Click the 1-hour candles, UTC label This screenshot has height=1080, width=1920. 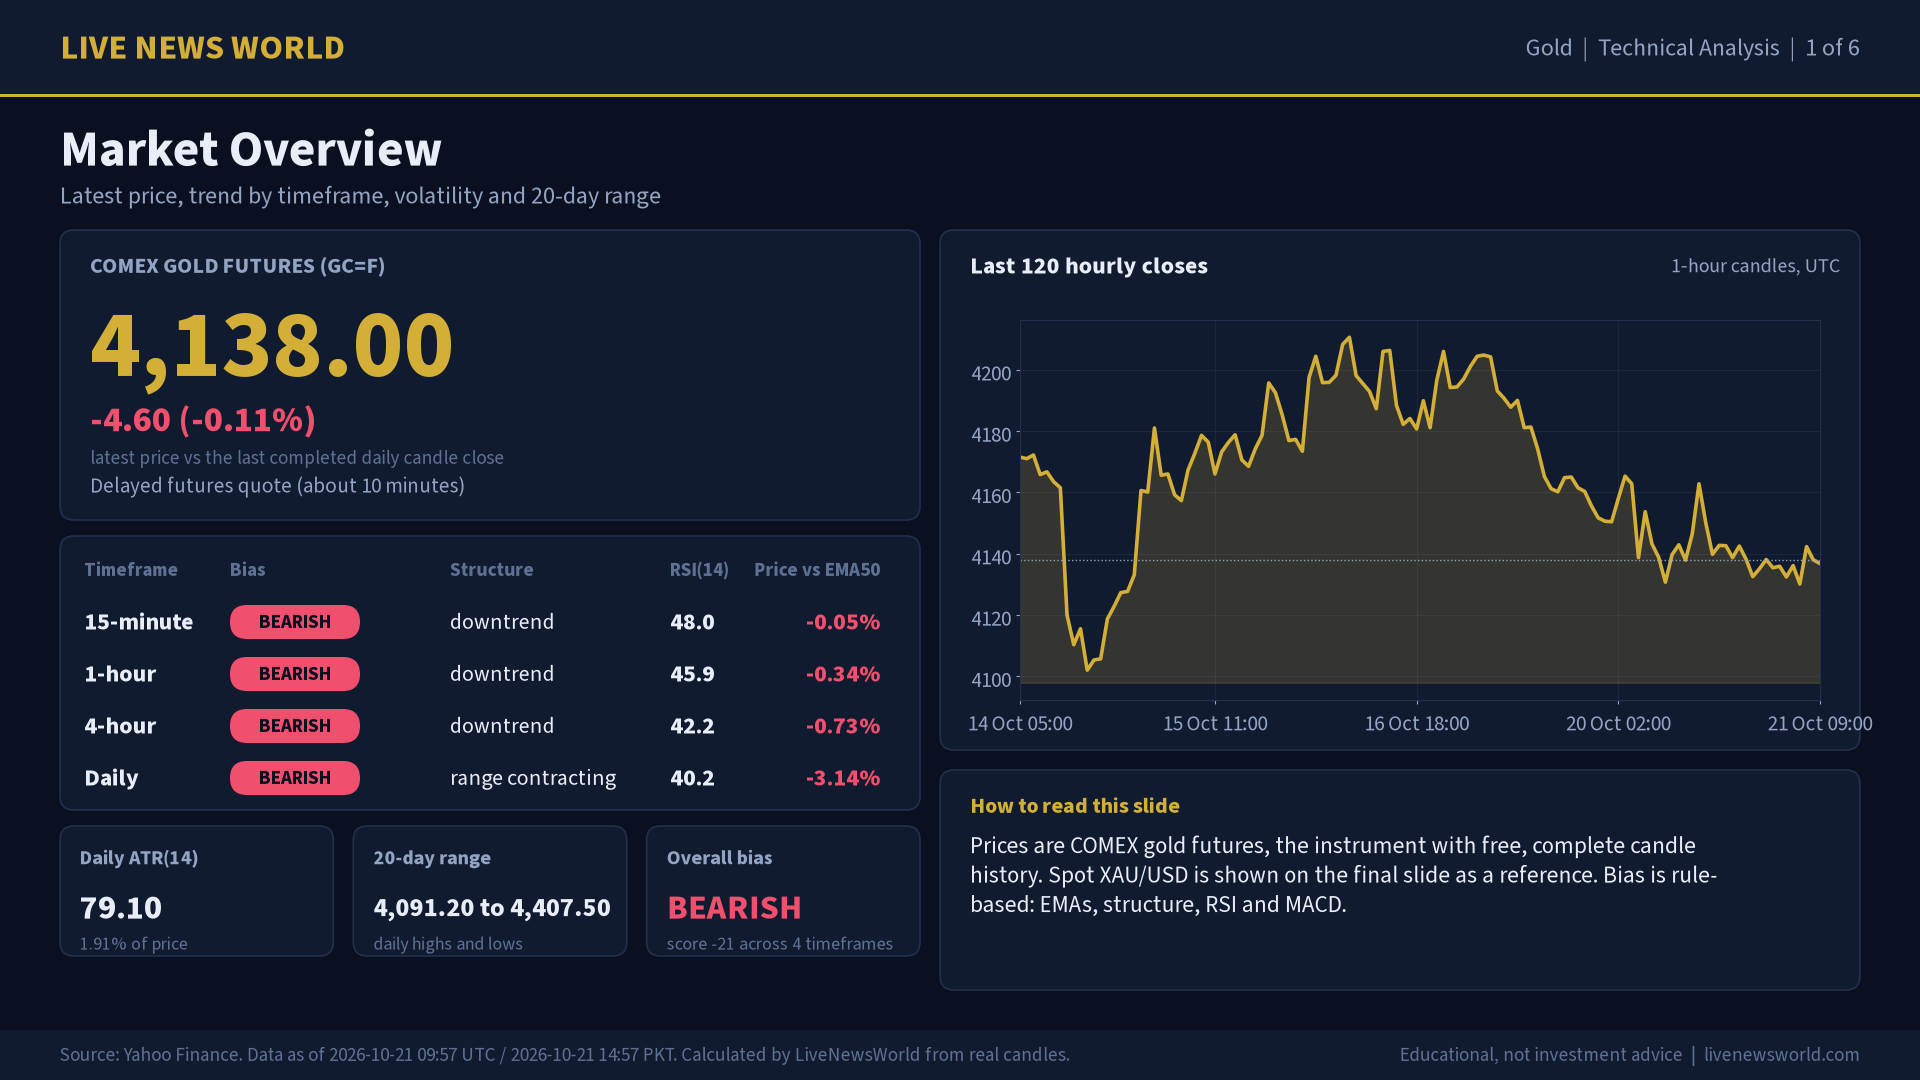tap(1755, 266)
